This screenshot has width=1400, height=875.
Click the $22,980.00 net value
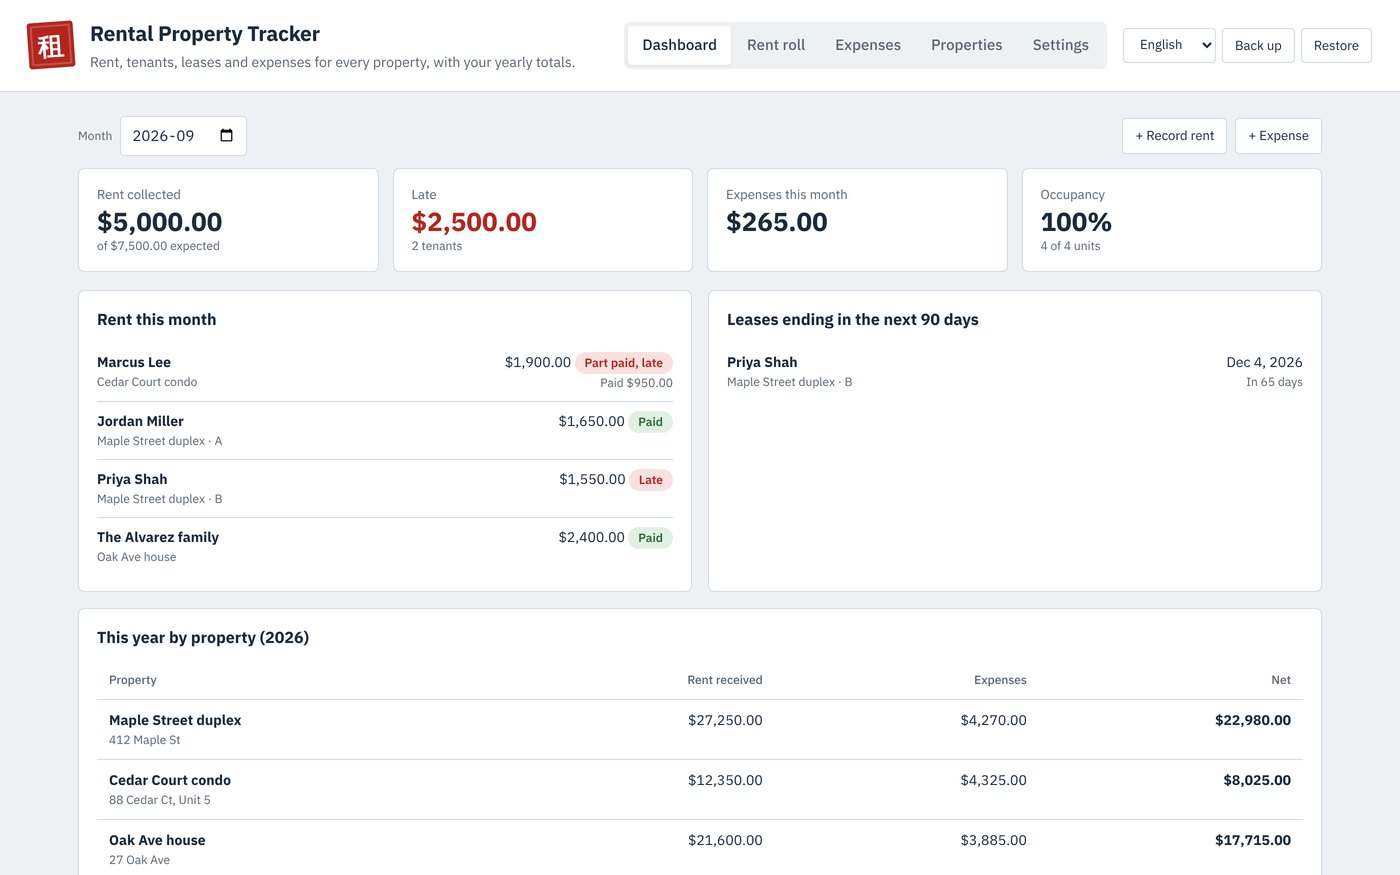[x=1253, y=720]
